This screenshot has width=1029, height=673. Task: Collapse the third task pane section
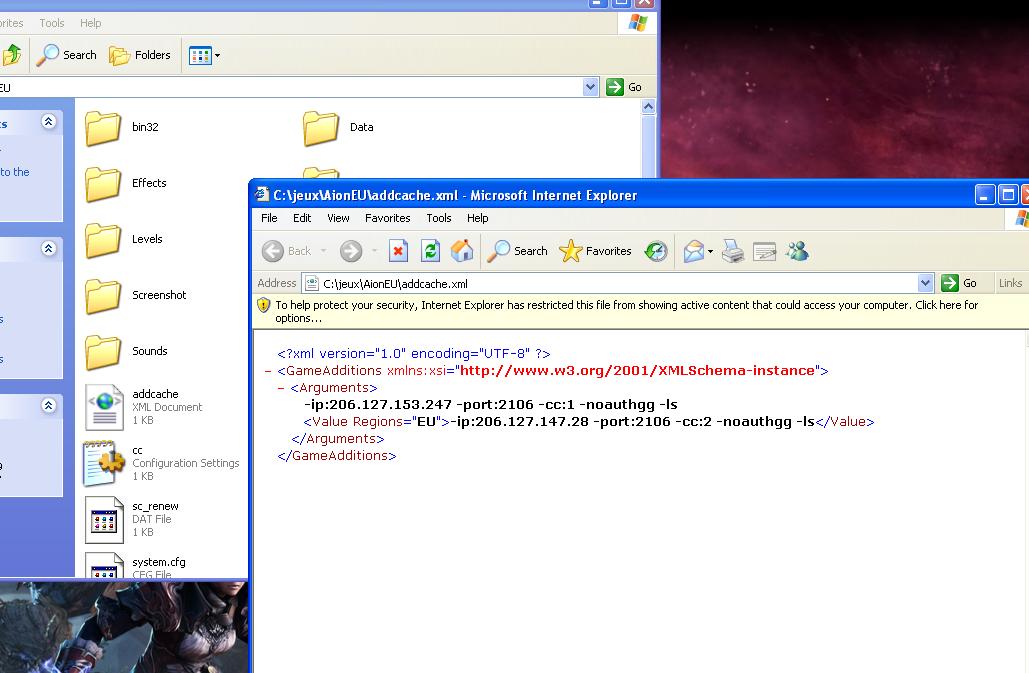click(x=49, y=405)
